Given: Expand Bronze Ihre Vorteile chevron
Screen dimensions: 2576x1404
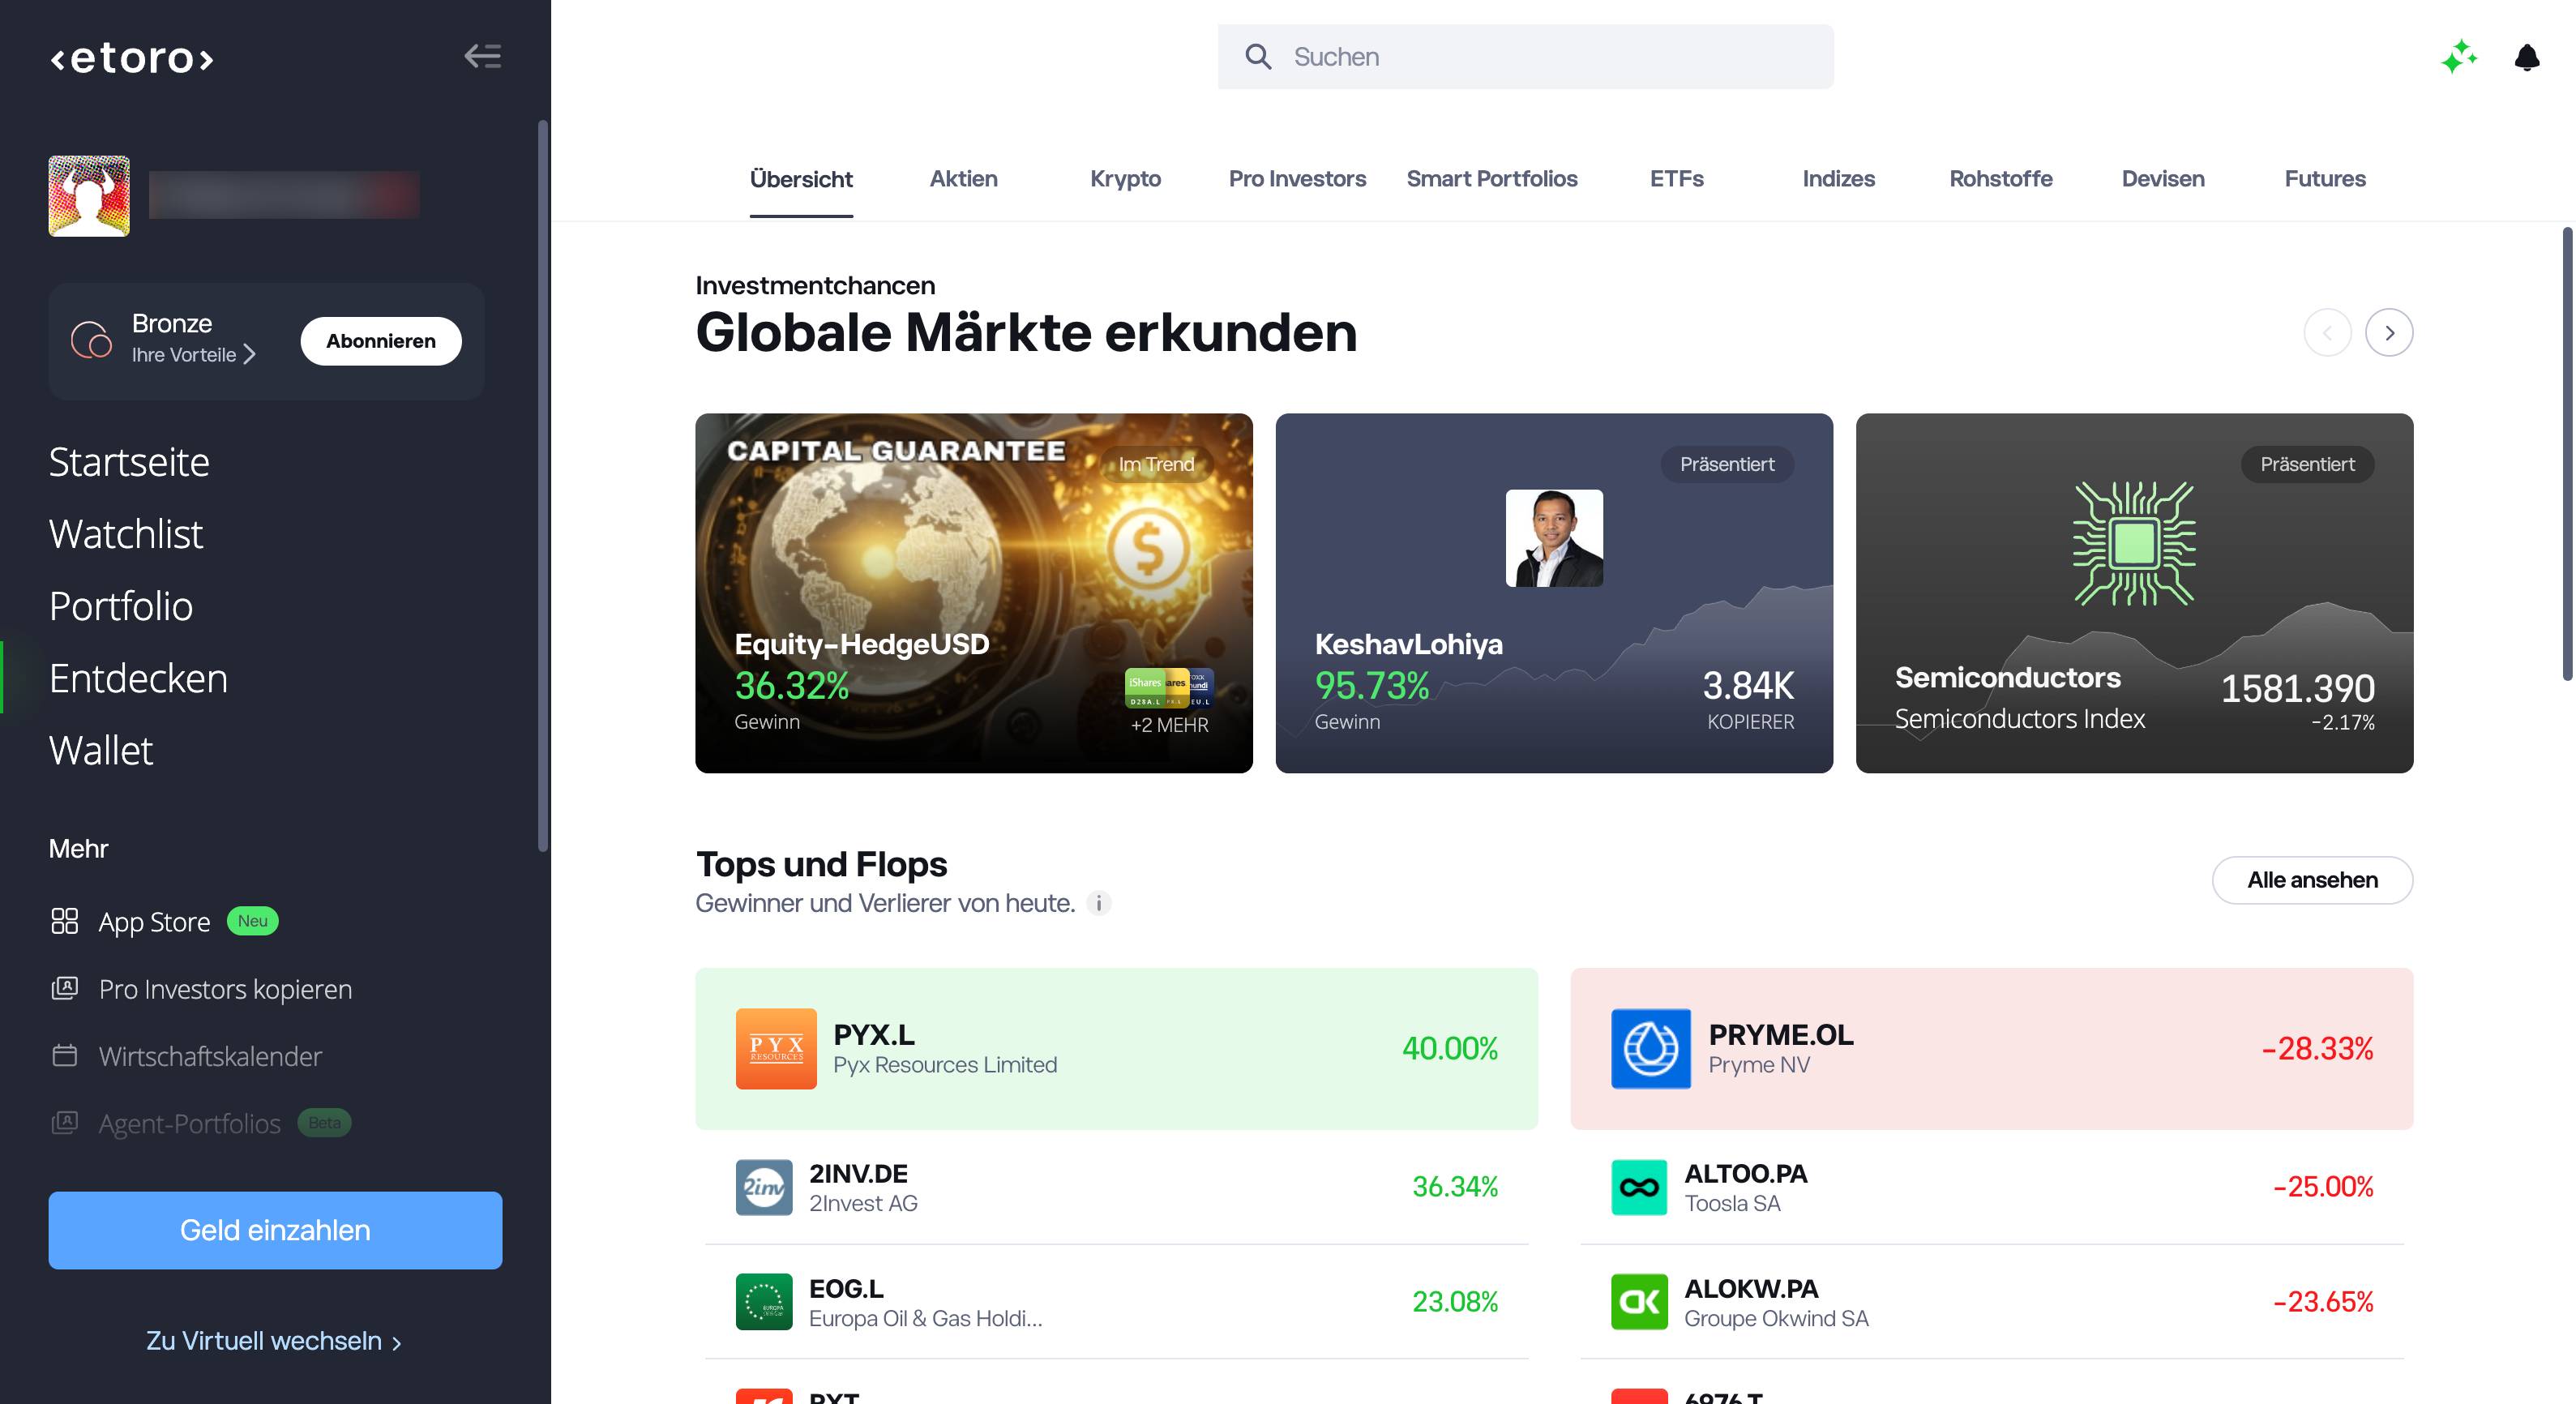Looking at the screenshot, I should [x=250, y=354].
